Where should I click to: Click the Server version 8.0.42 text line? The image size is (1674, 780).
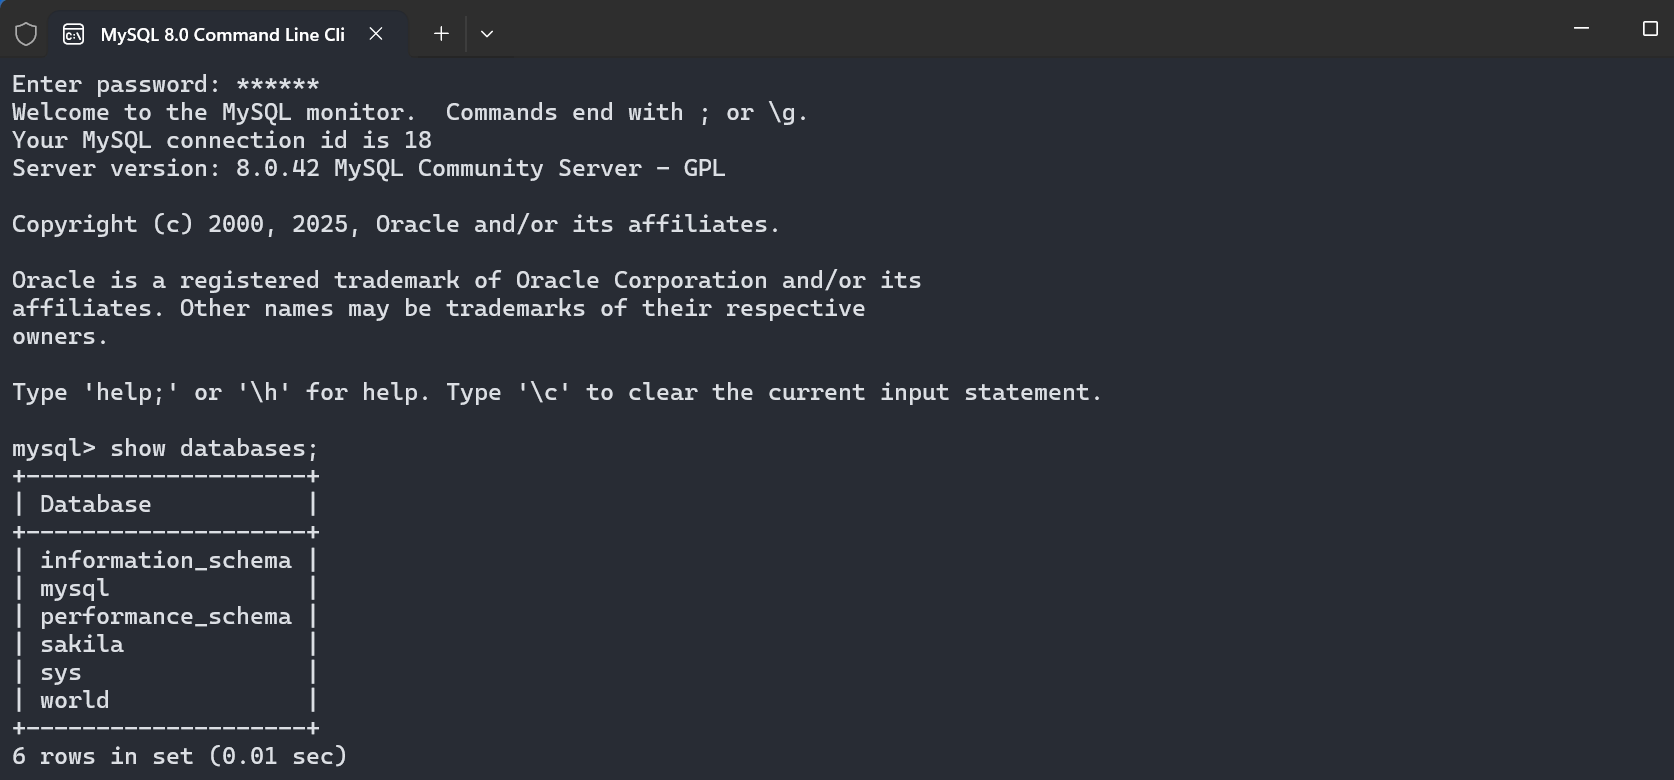pyautogui.click(x=368, y=169)
